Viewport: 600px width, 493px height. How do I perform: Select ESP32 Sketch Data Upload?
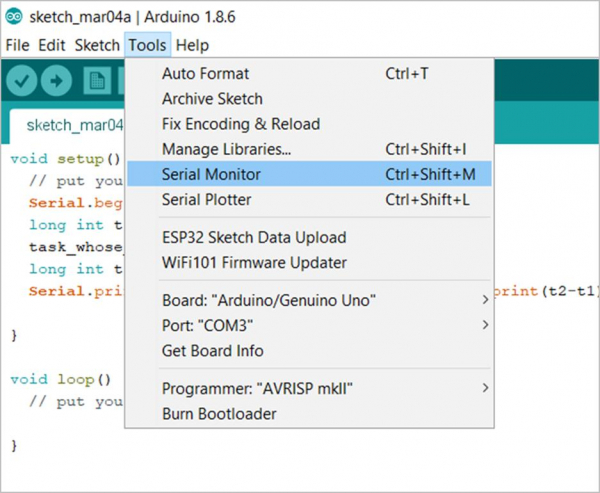tap(253, 238)
